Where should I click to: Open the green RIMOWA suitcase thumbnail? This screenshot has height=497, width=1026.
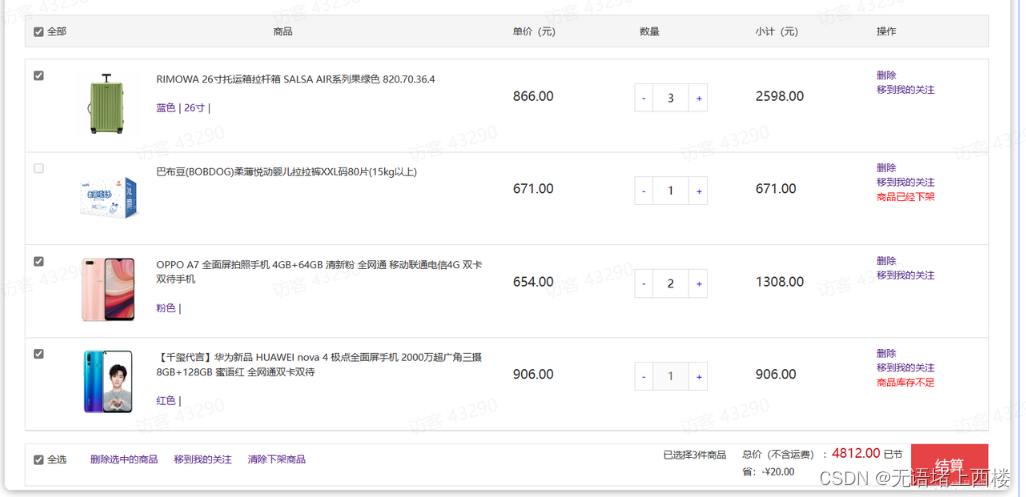106,103
